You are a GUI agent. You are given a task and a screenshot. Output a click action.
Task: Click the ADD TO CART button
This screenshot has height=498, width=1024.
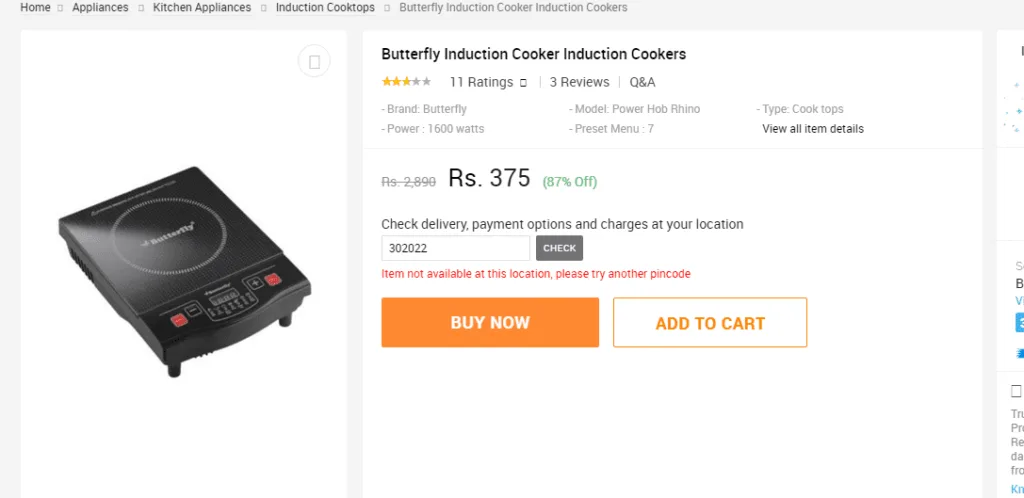tap(710, 323)
